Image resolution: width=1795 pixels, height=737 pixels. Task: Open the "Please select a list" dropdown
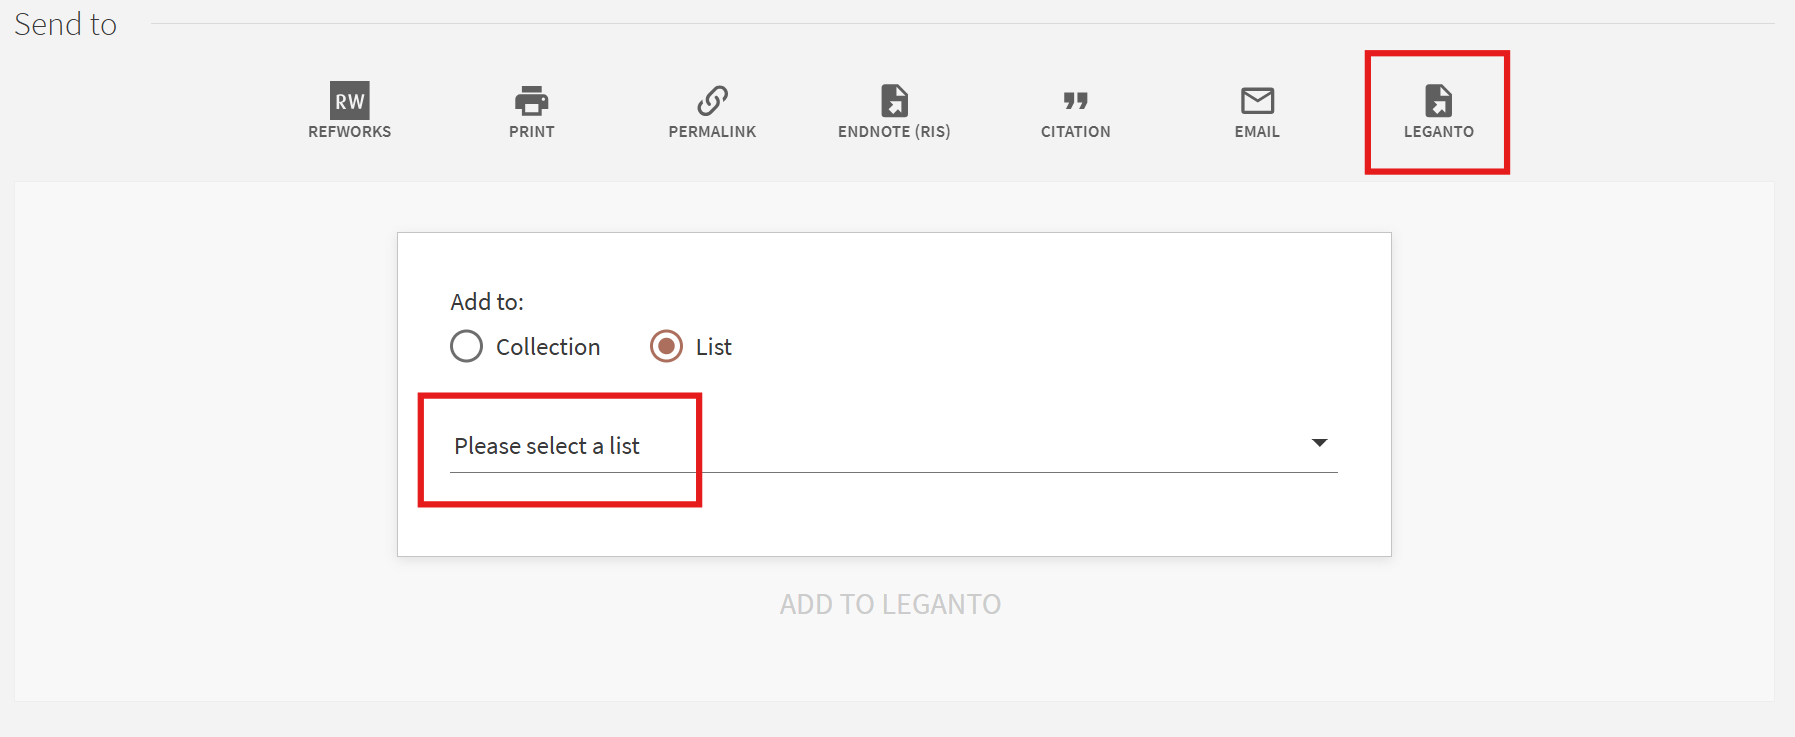(546, 446)
